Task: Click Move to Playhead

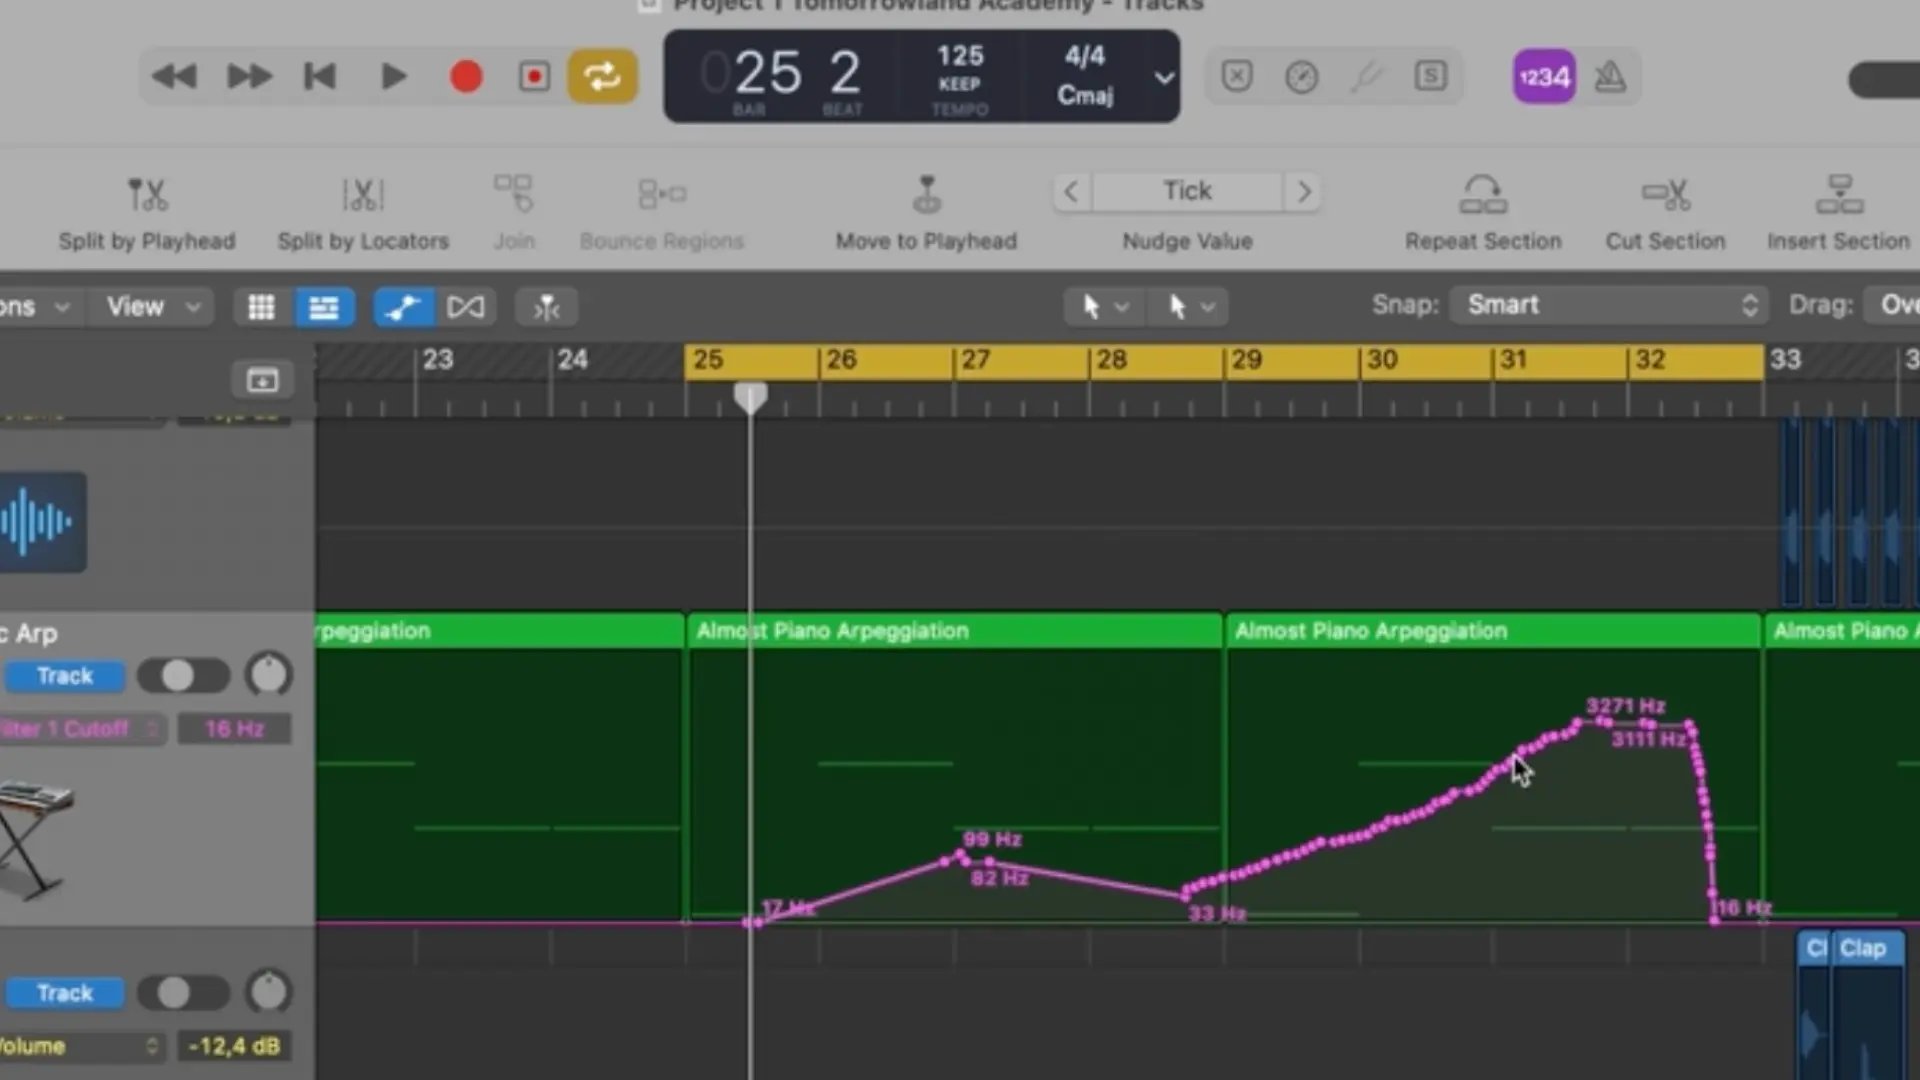Action: point(926,213)
